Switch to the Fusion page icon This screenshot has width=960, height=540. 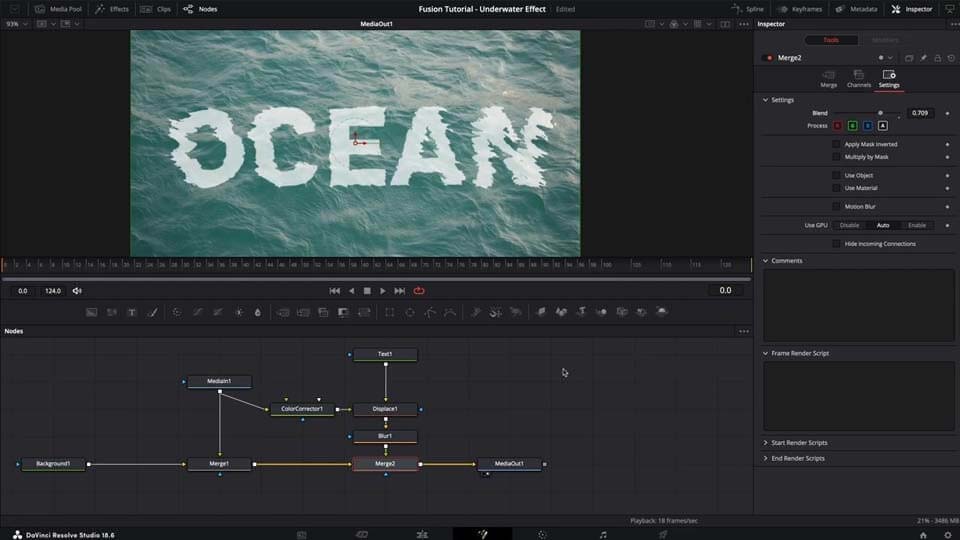(x=482, y=534)
